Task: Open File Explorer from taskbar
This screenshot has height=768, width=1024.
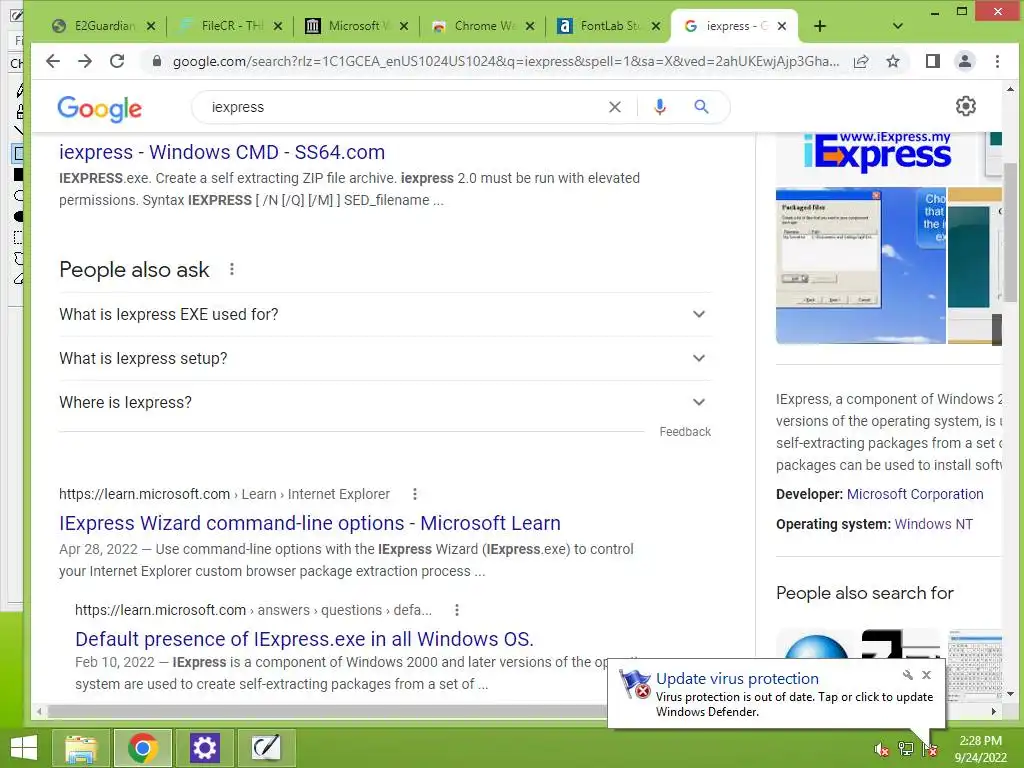Action: (81, 748)
